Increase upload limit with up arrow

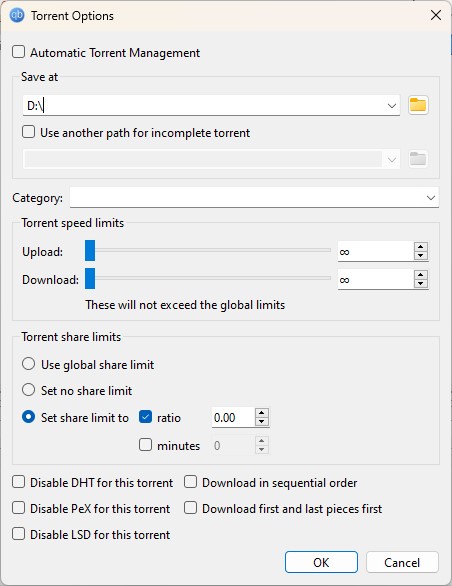coord(421,247)
